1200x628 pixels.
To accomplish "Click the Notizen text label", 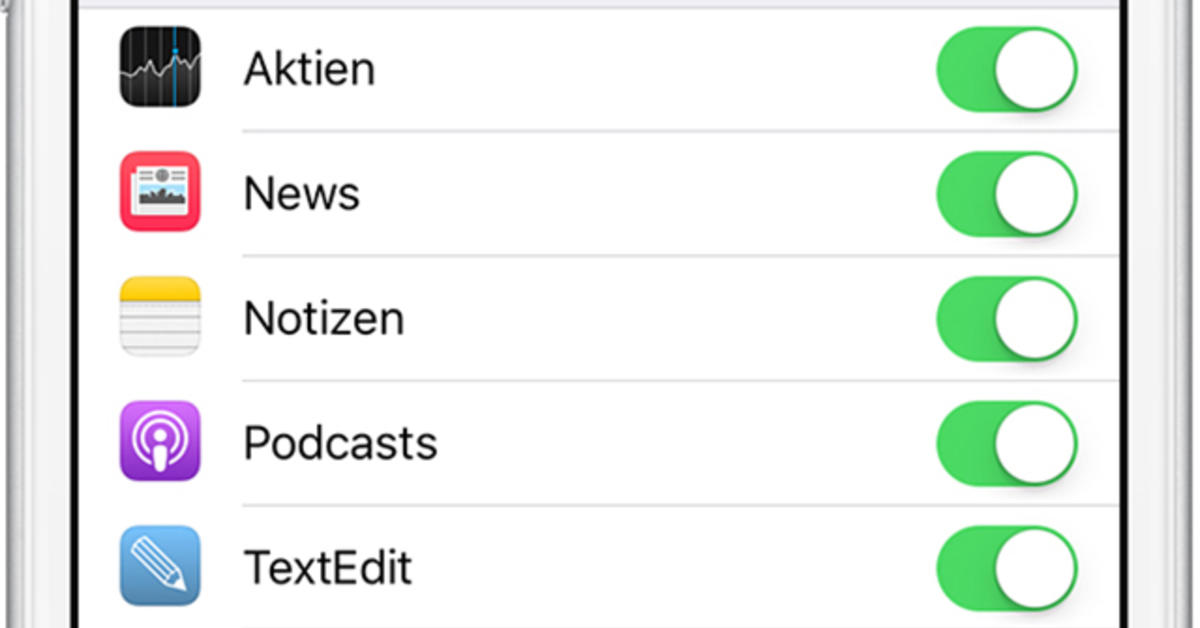I will pos(324,319).
